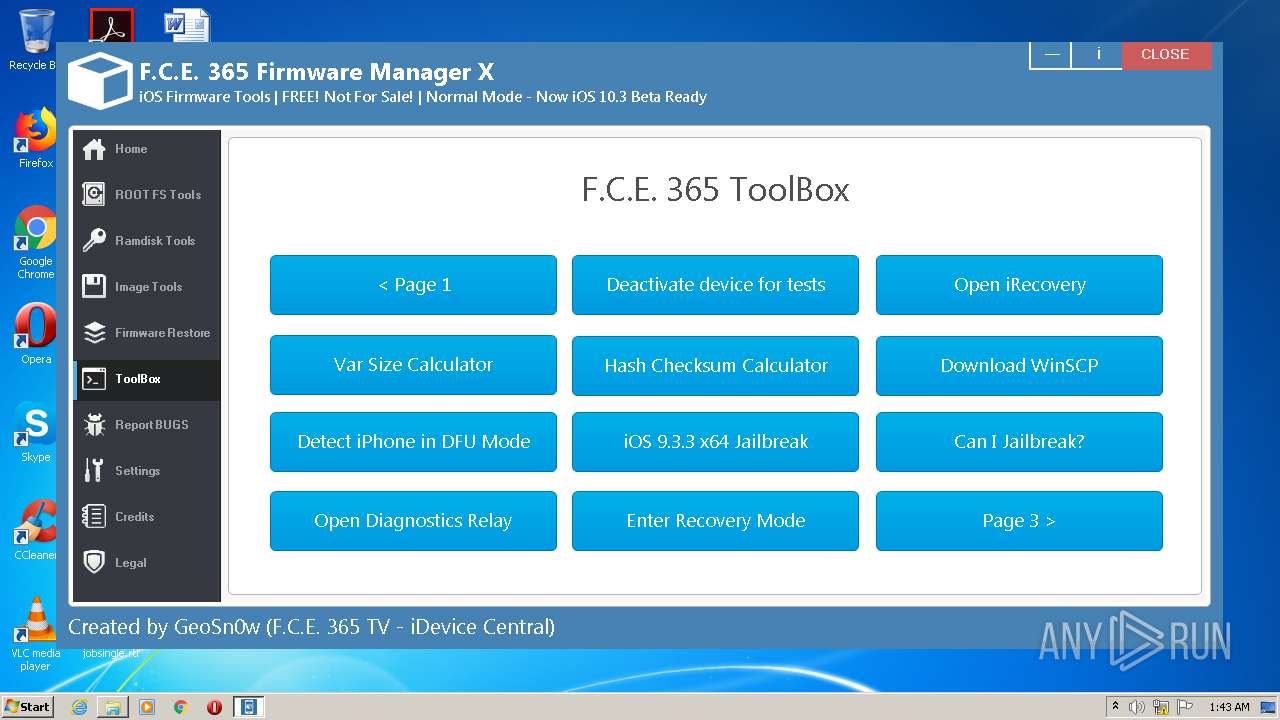The height and width of the screenshot is (720, 1280).
Task: Click Deactivate device for tests
Action: 715,285
